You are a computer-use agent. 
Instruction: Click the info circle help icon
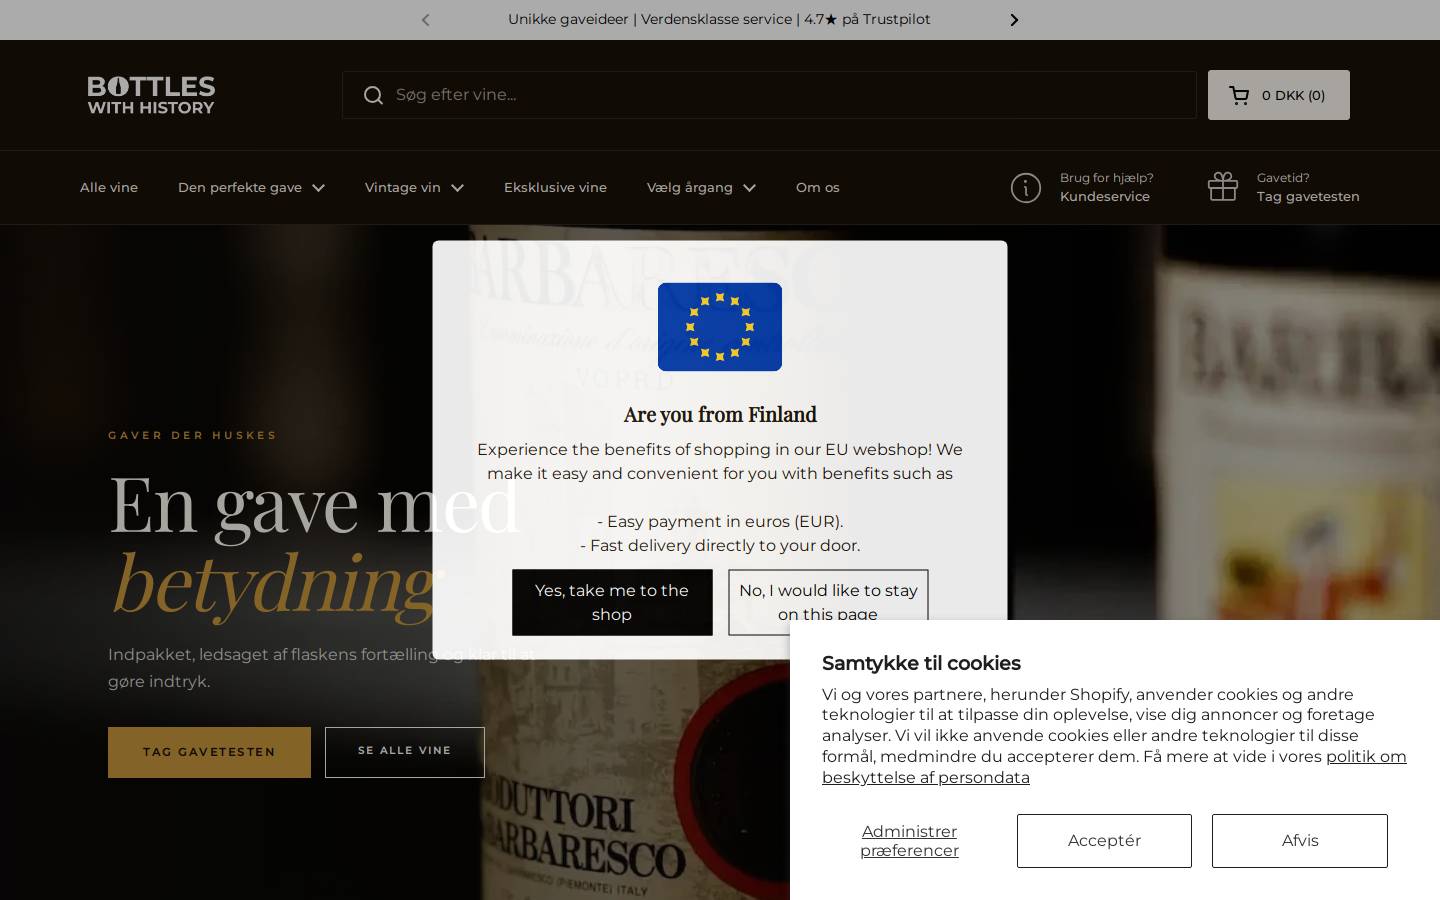(x=1026, y=187)
